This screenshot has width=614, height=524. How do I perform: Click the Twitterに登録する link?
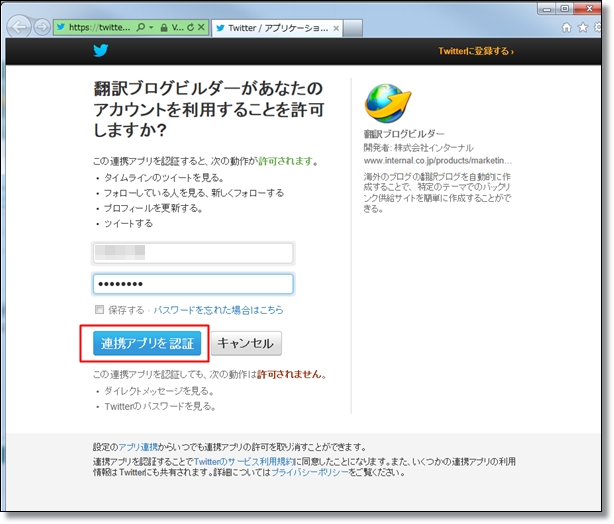click(x=475, y=50)
